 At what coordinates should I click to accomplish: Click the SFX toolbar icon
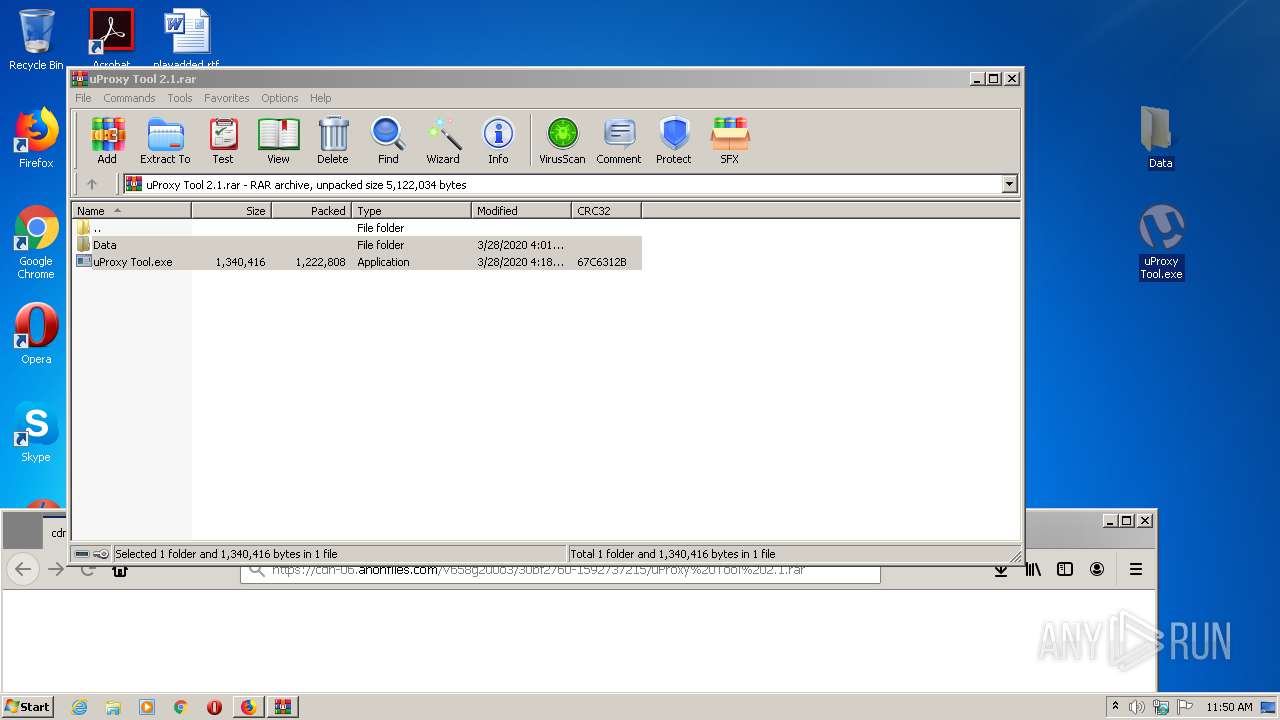730,140
